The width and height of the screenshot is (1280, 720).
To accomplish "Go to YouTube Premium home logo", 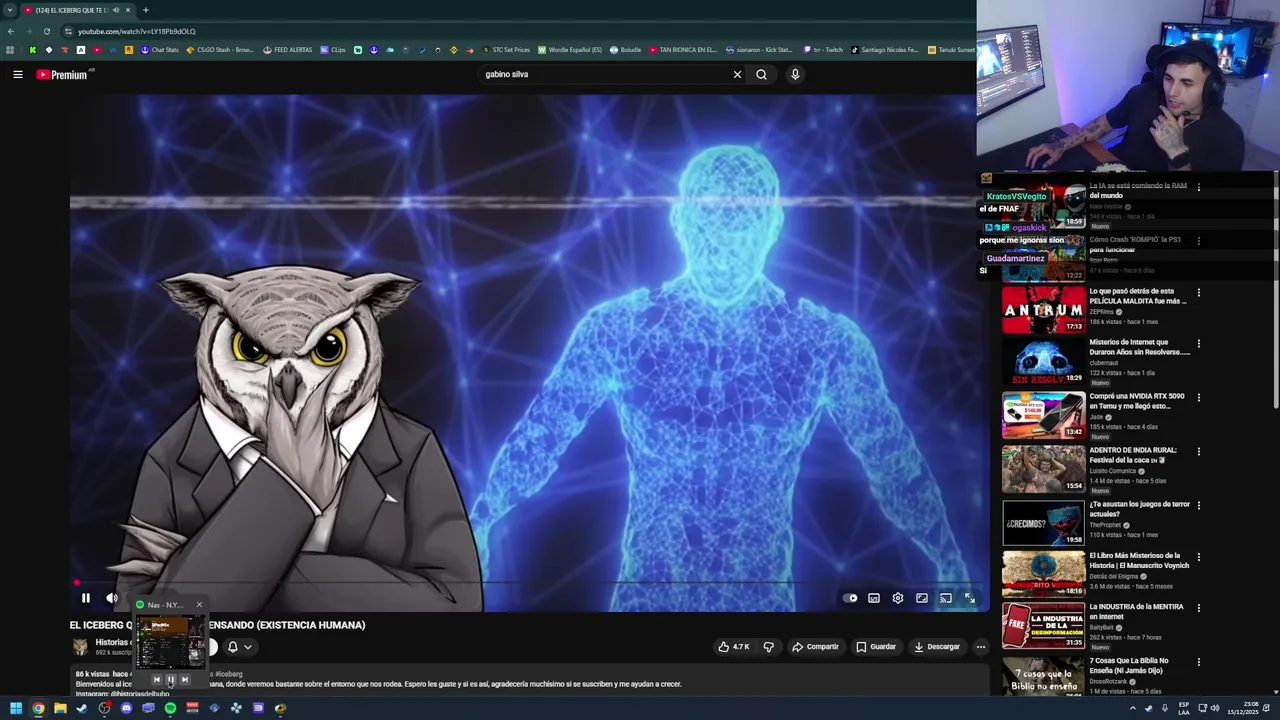I will coord(62,74).
